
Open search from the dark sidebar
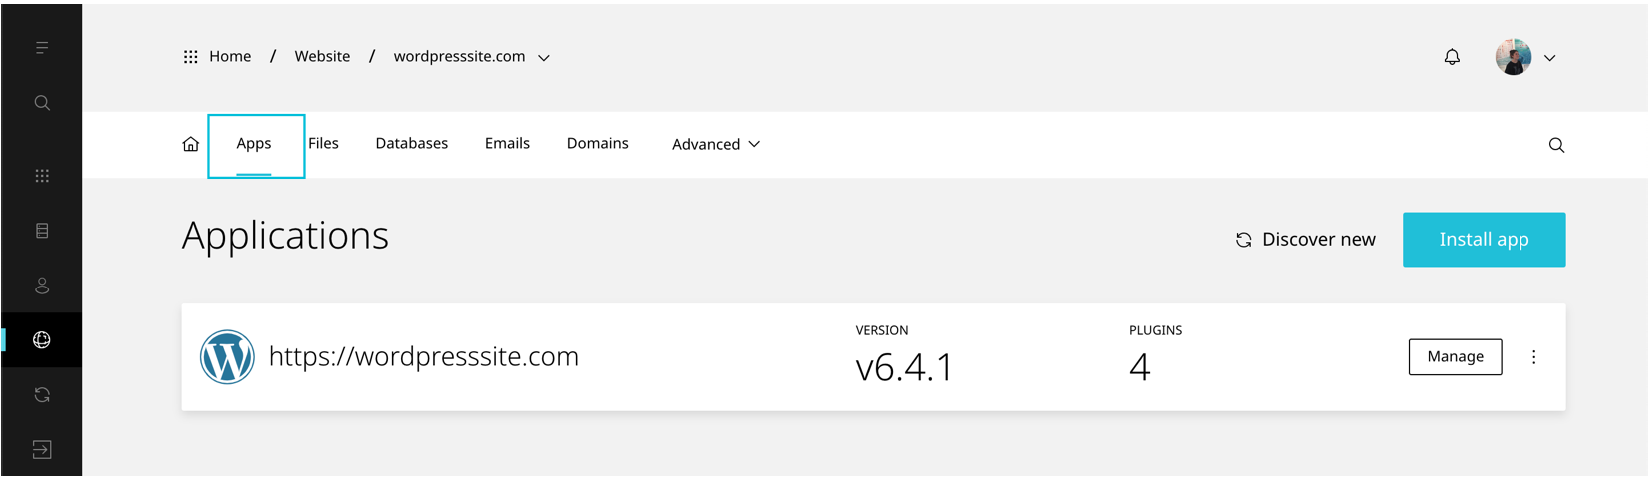42,103
